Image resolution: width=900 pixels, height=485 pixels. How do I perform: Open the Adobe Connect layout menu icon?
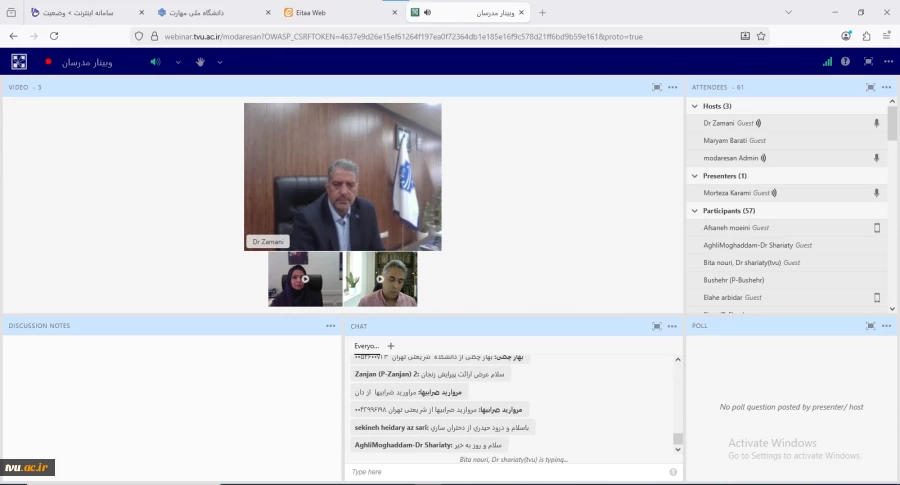click(19, 61)
